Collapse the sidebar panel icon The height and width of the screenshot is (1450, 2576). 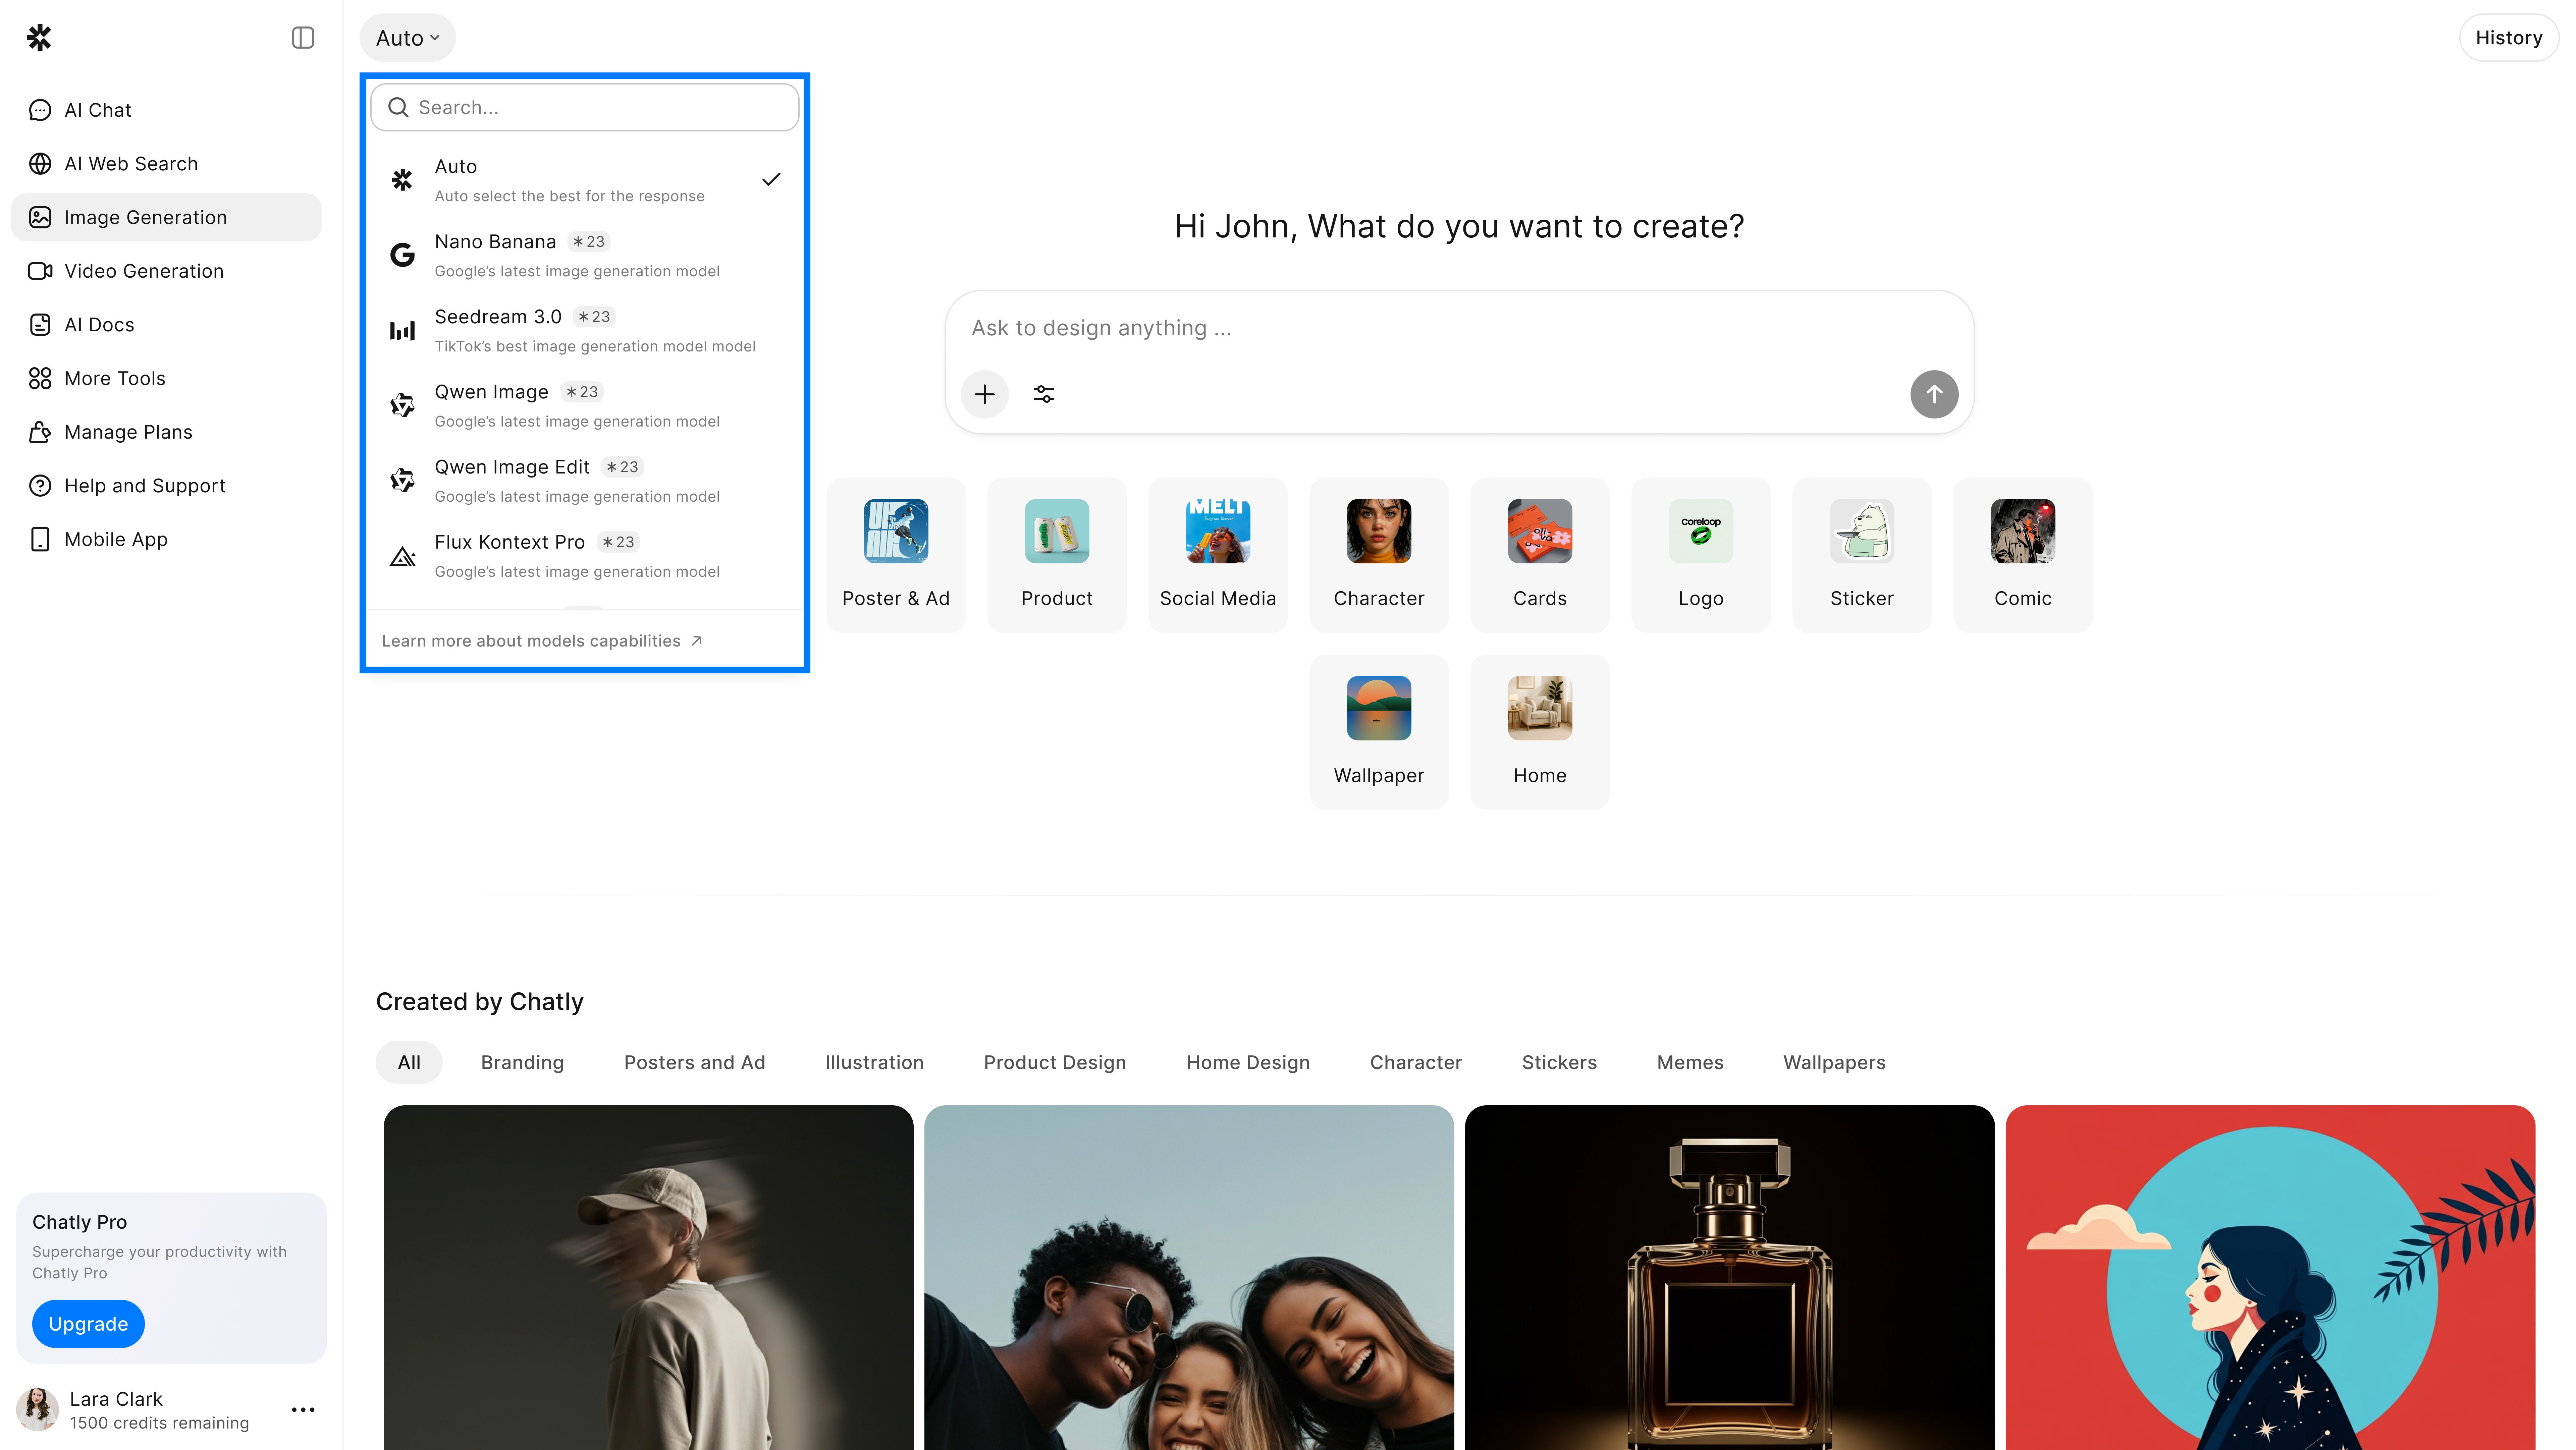click(303, 38)
